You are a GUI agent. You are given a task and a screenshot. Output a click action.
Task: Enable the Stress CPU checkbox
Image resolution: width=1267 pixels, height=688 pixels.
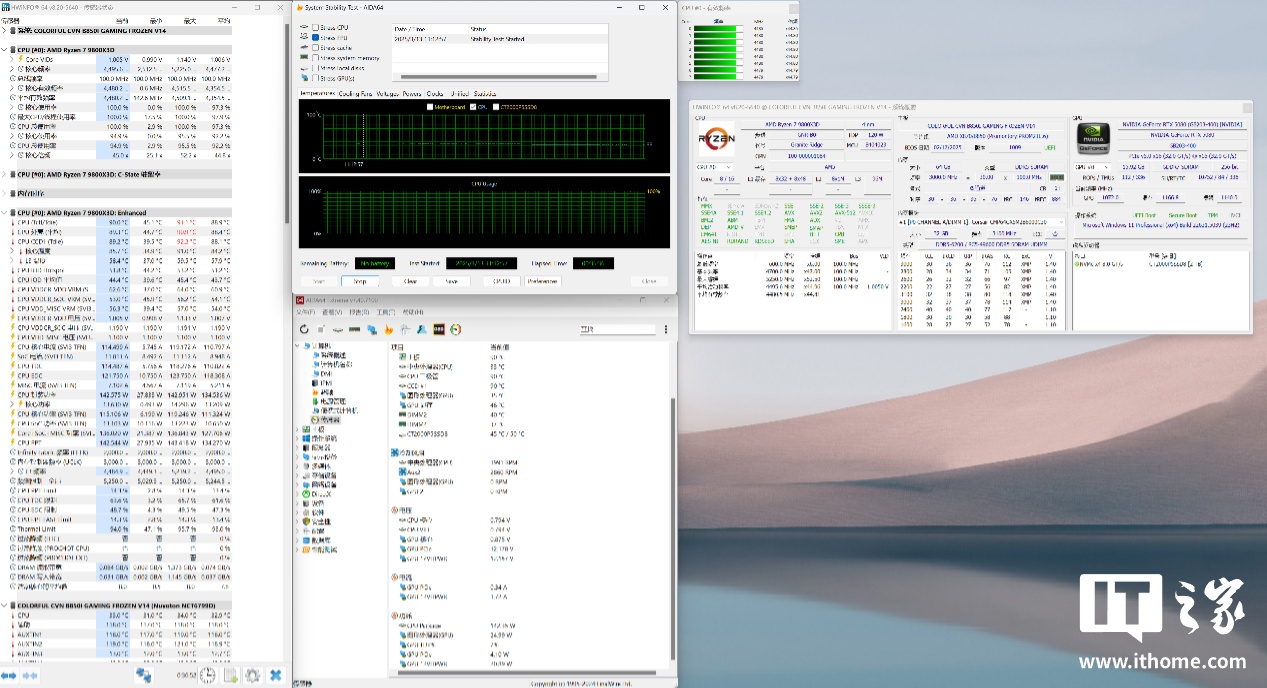point(315,28)
